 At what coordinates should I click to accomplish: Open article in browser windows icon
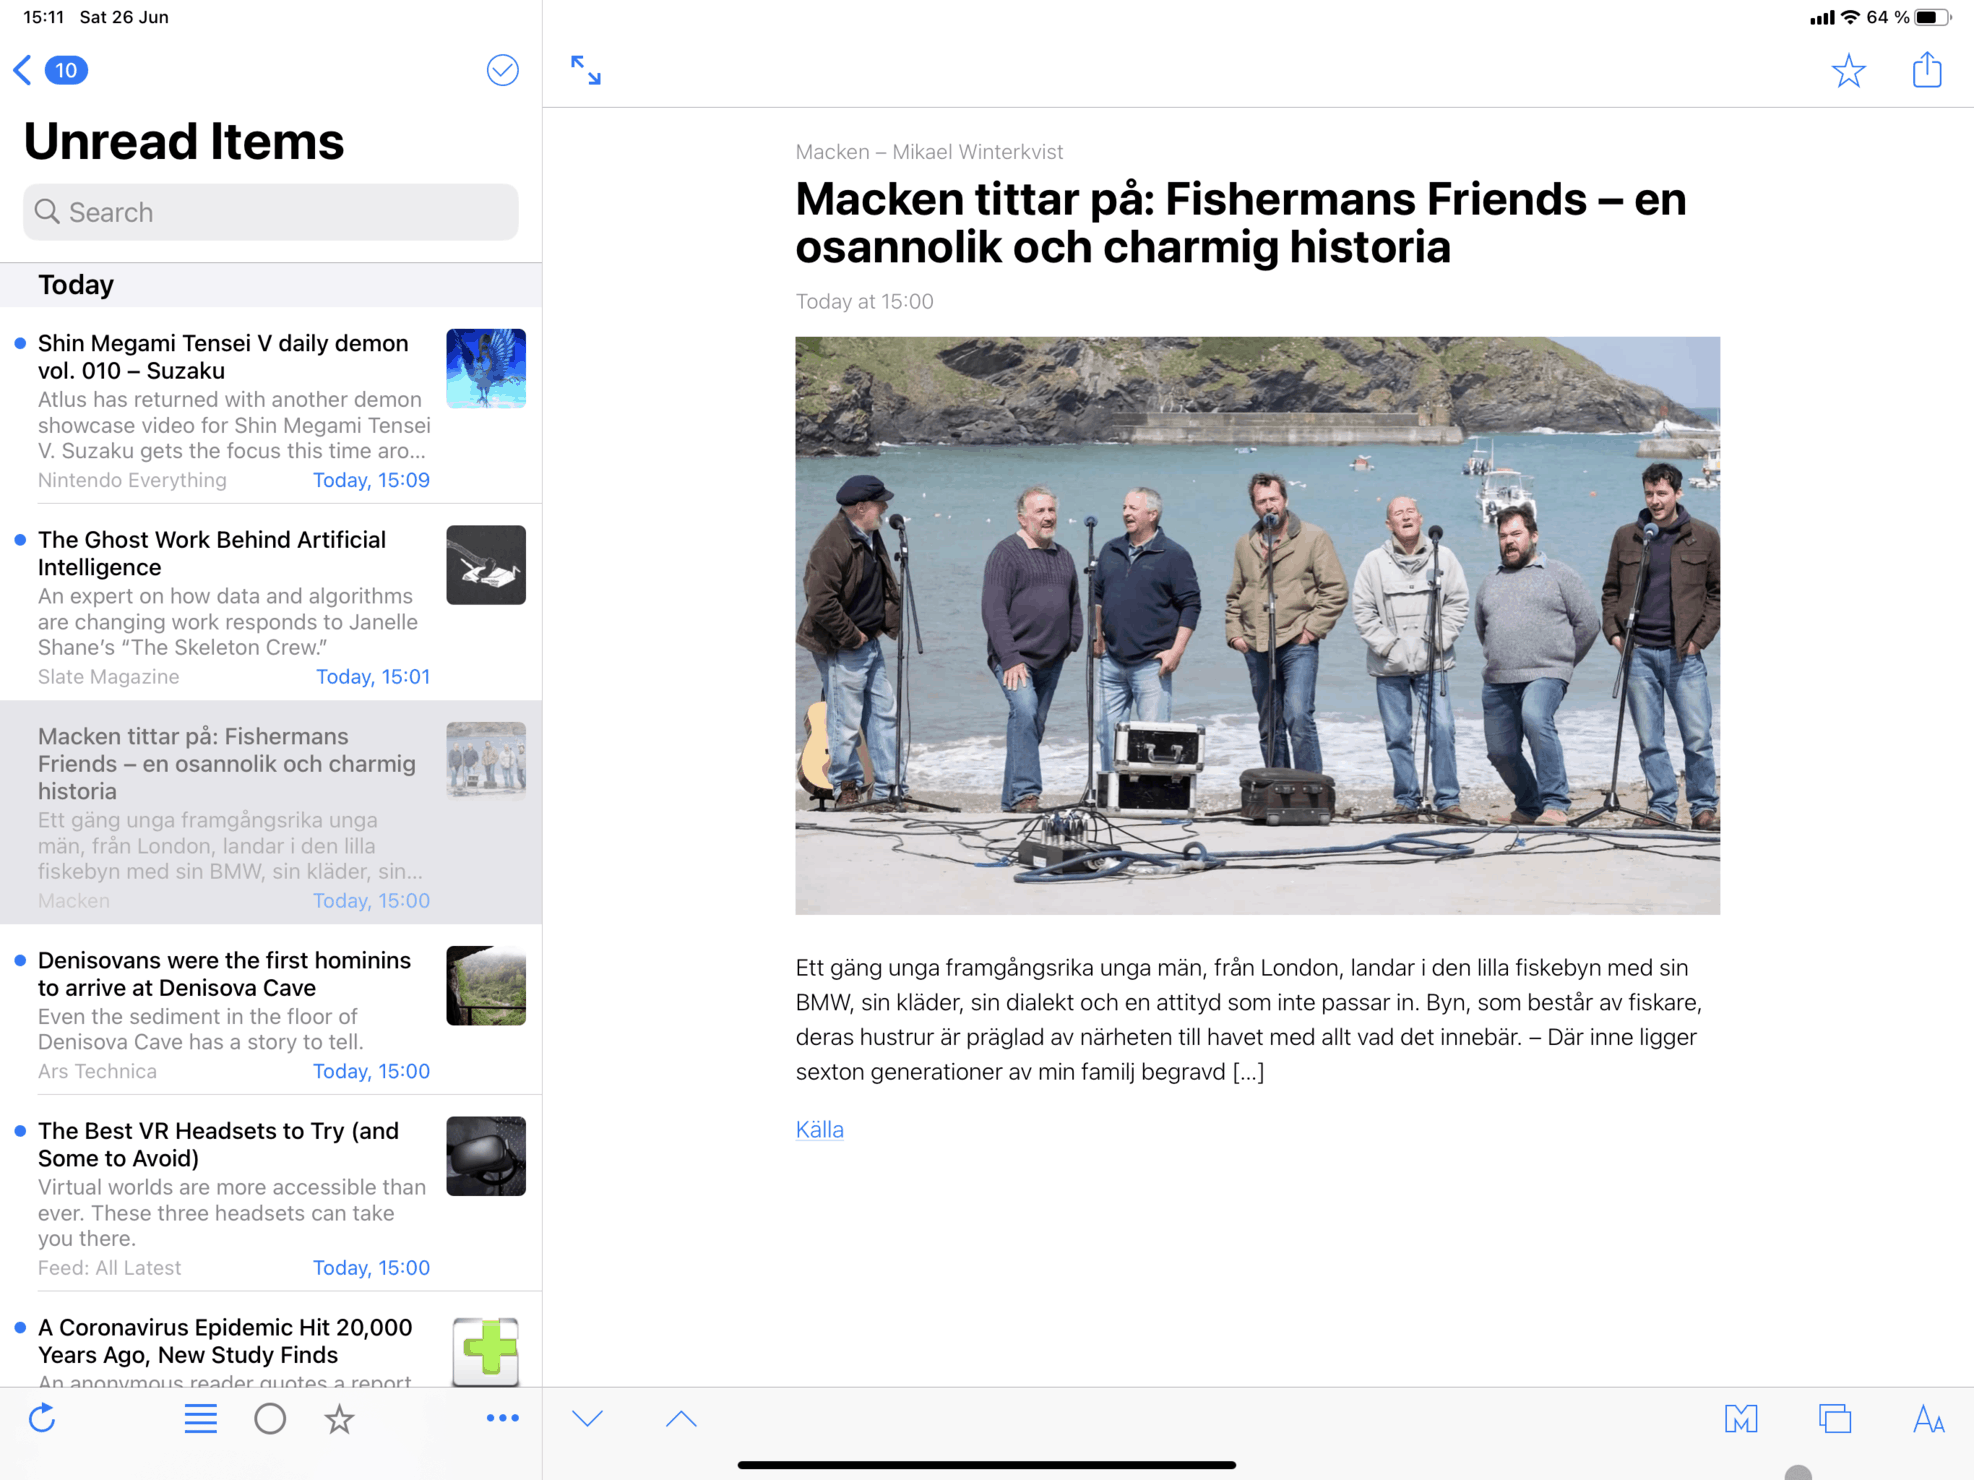click(1835, 1418)
